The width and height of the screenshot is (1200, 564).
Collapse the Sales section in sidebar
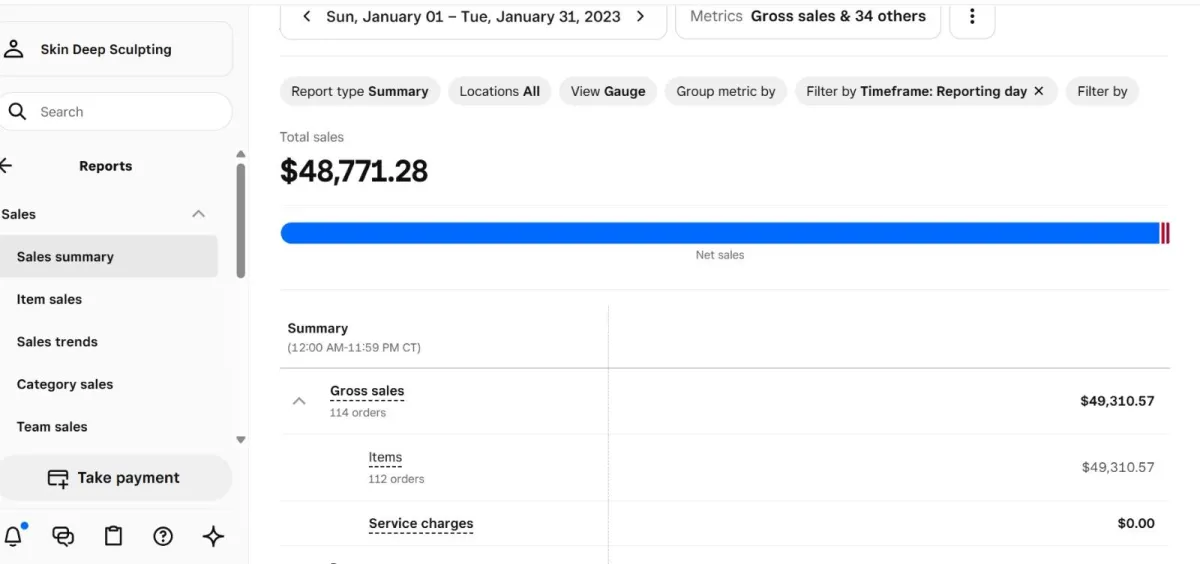tap(198, 214)
